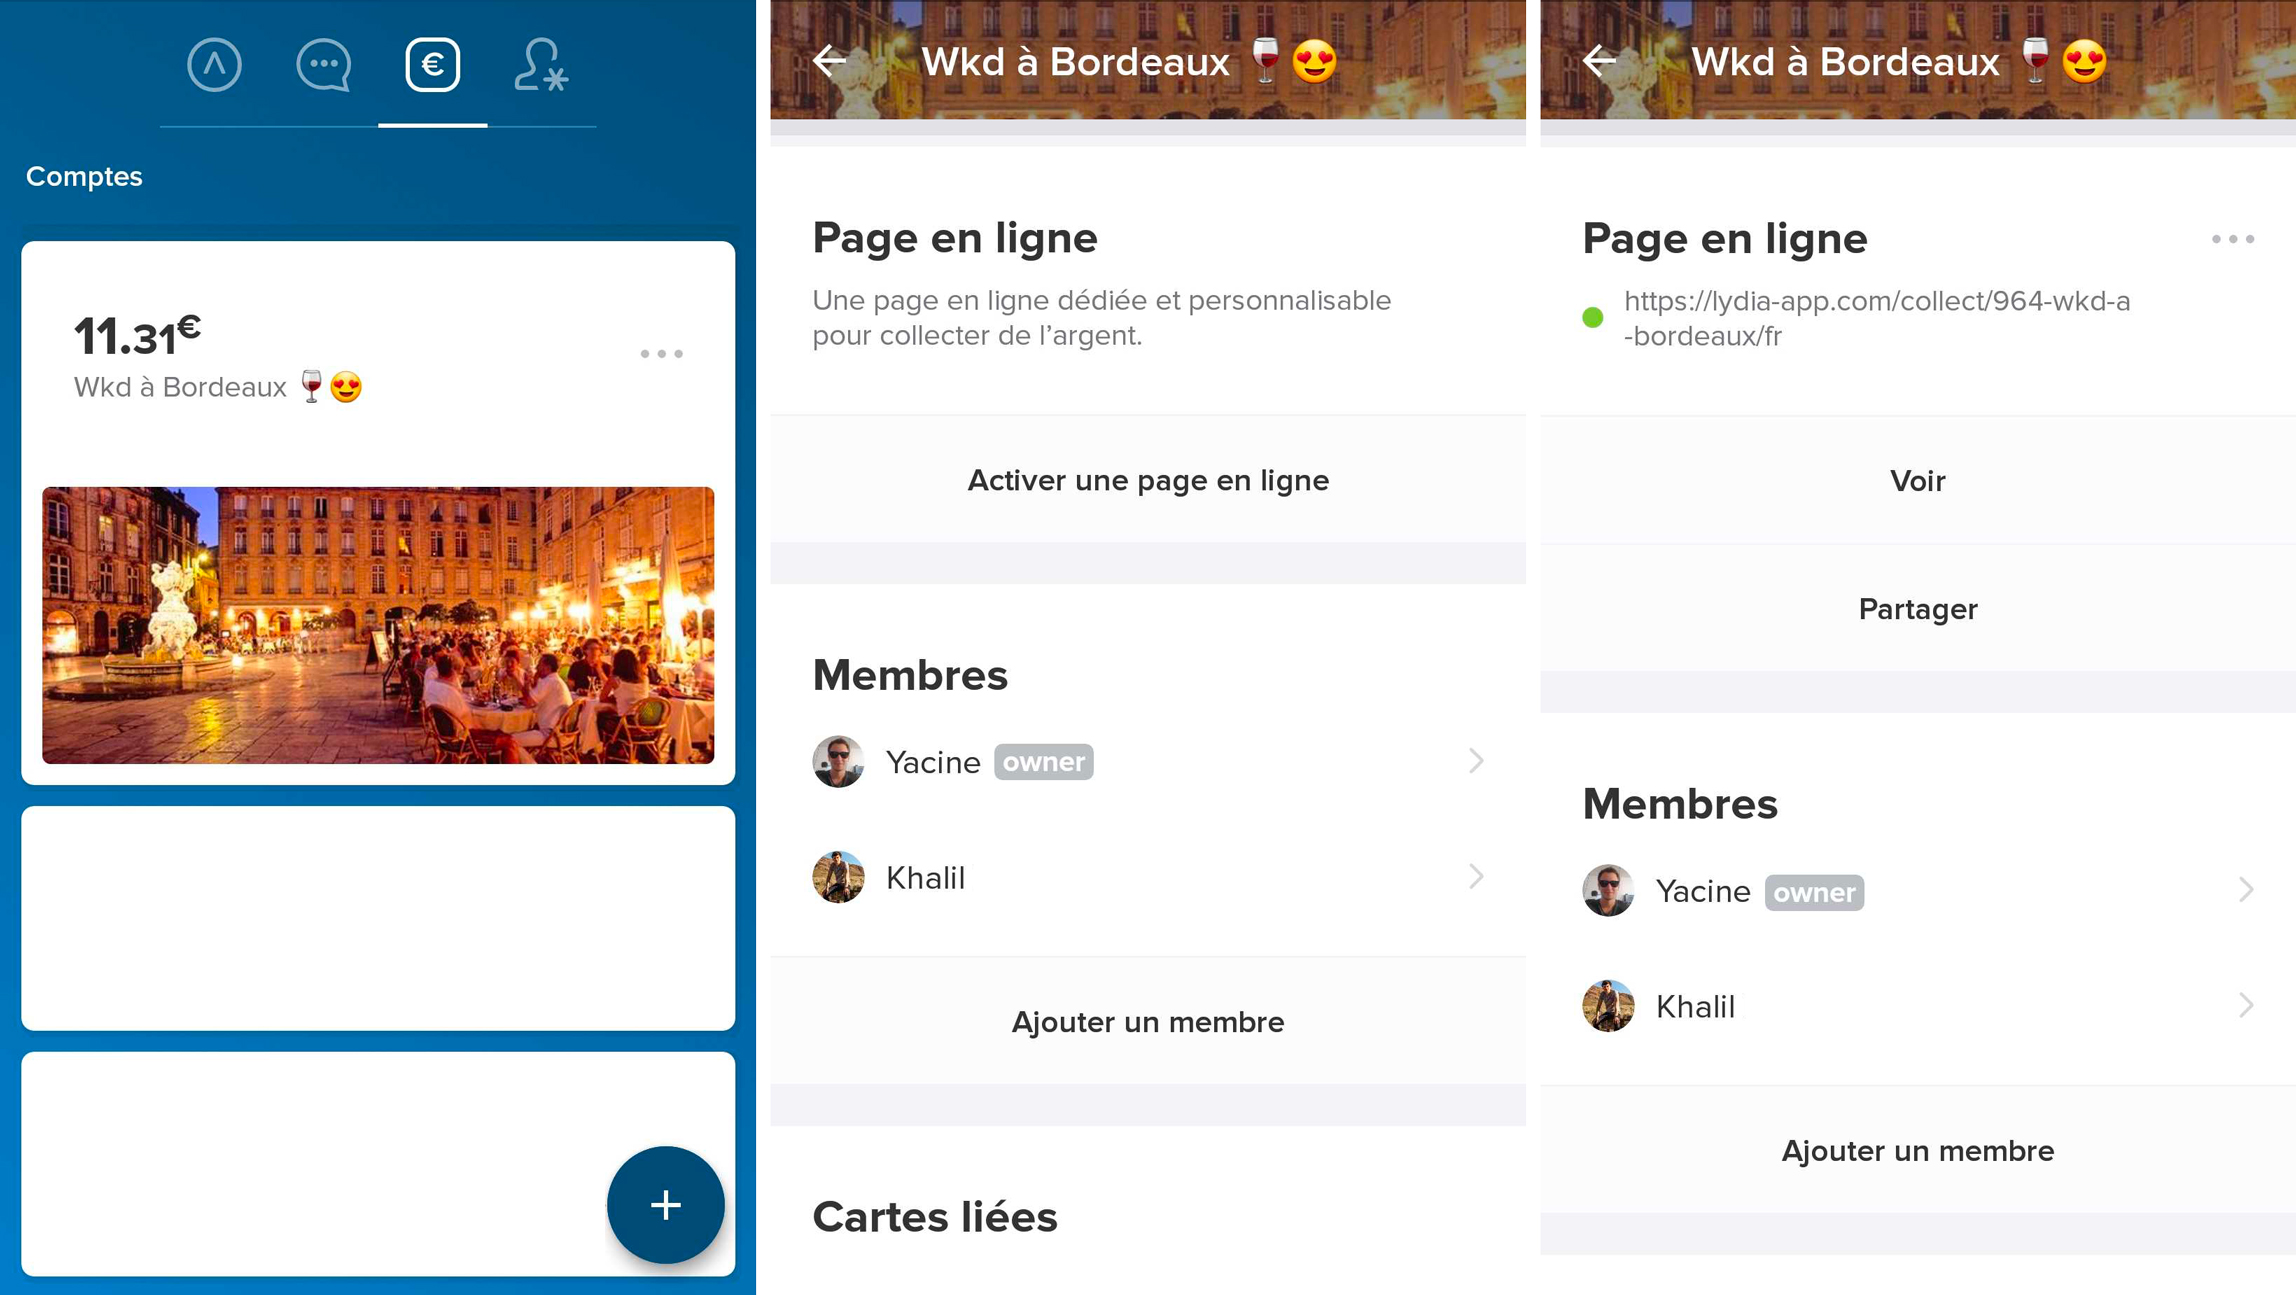Go back from the middle Wkd à Bordeaux screen
Image resolution: width=2296 pixels, height=1295 pixels.
coord(829,61)
